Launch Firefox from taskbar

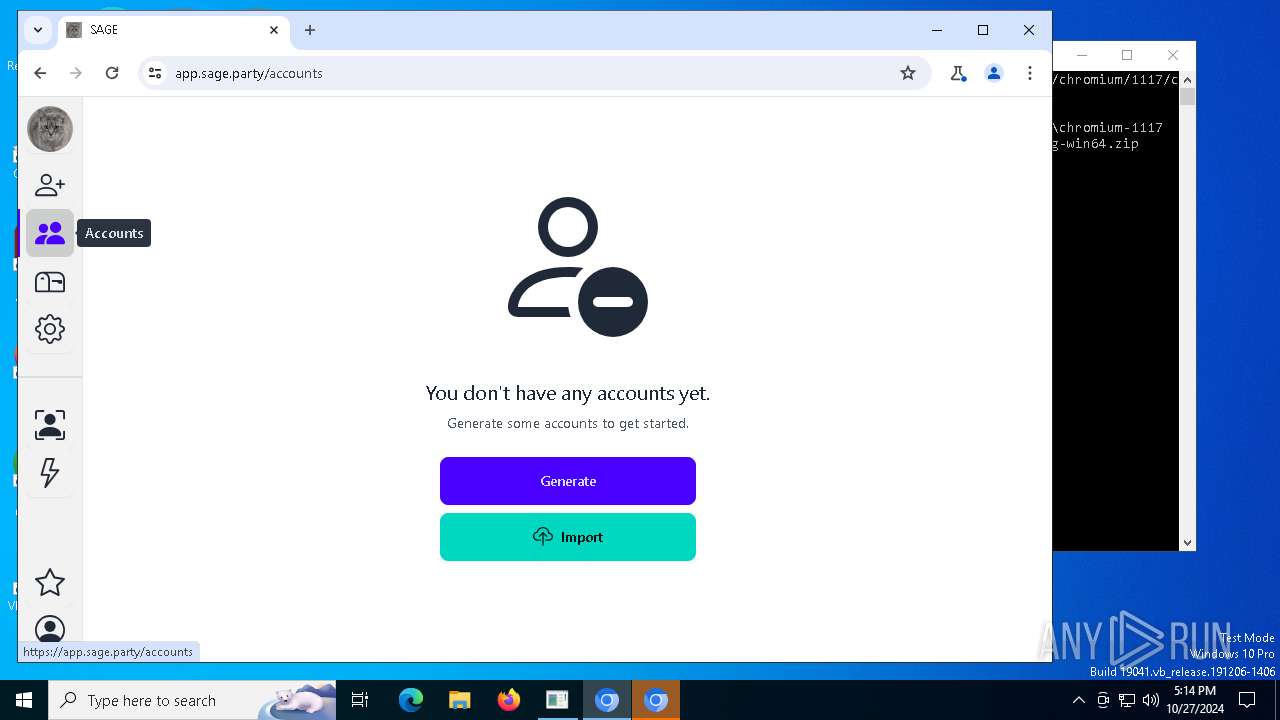(508, 700)
